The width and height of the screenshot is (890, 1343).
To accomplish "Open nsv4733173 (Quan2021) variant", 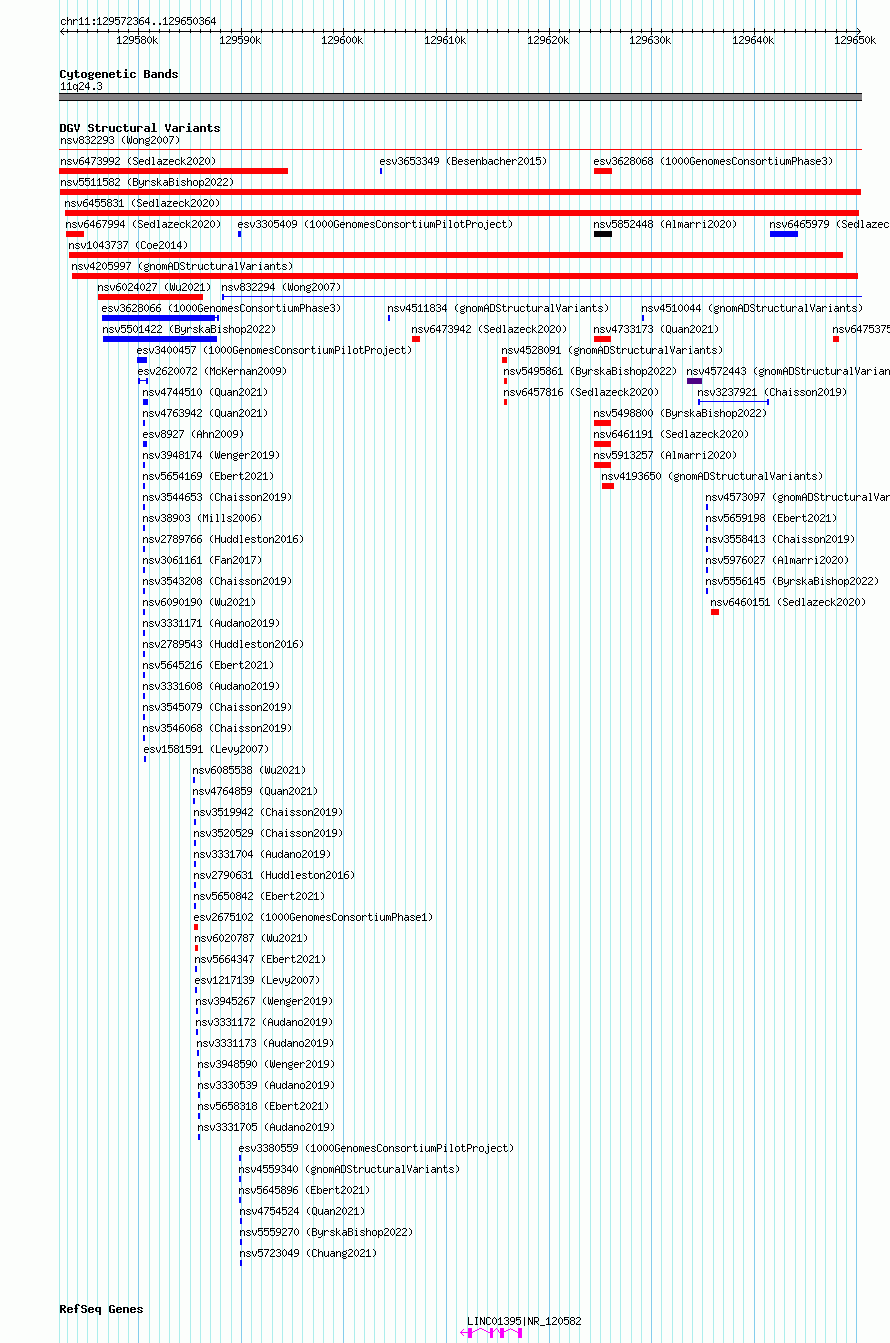I will pyautogui.click(x=656, y=329).
